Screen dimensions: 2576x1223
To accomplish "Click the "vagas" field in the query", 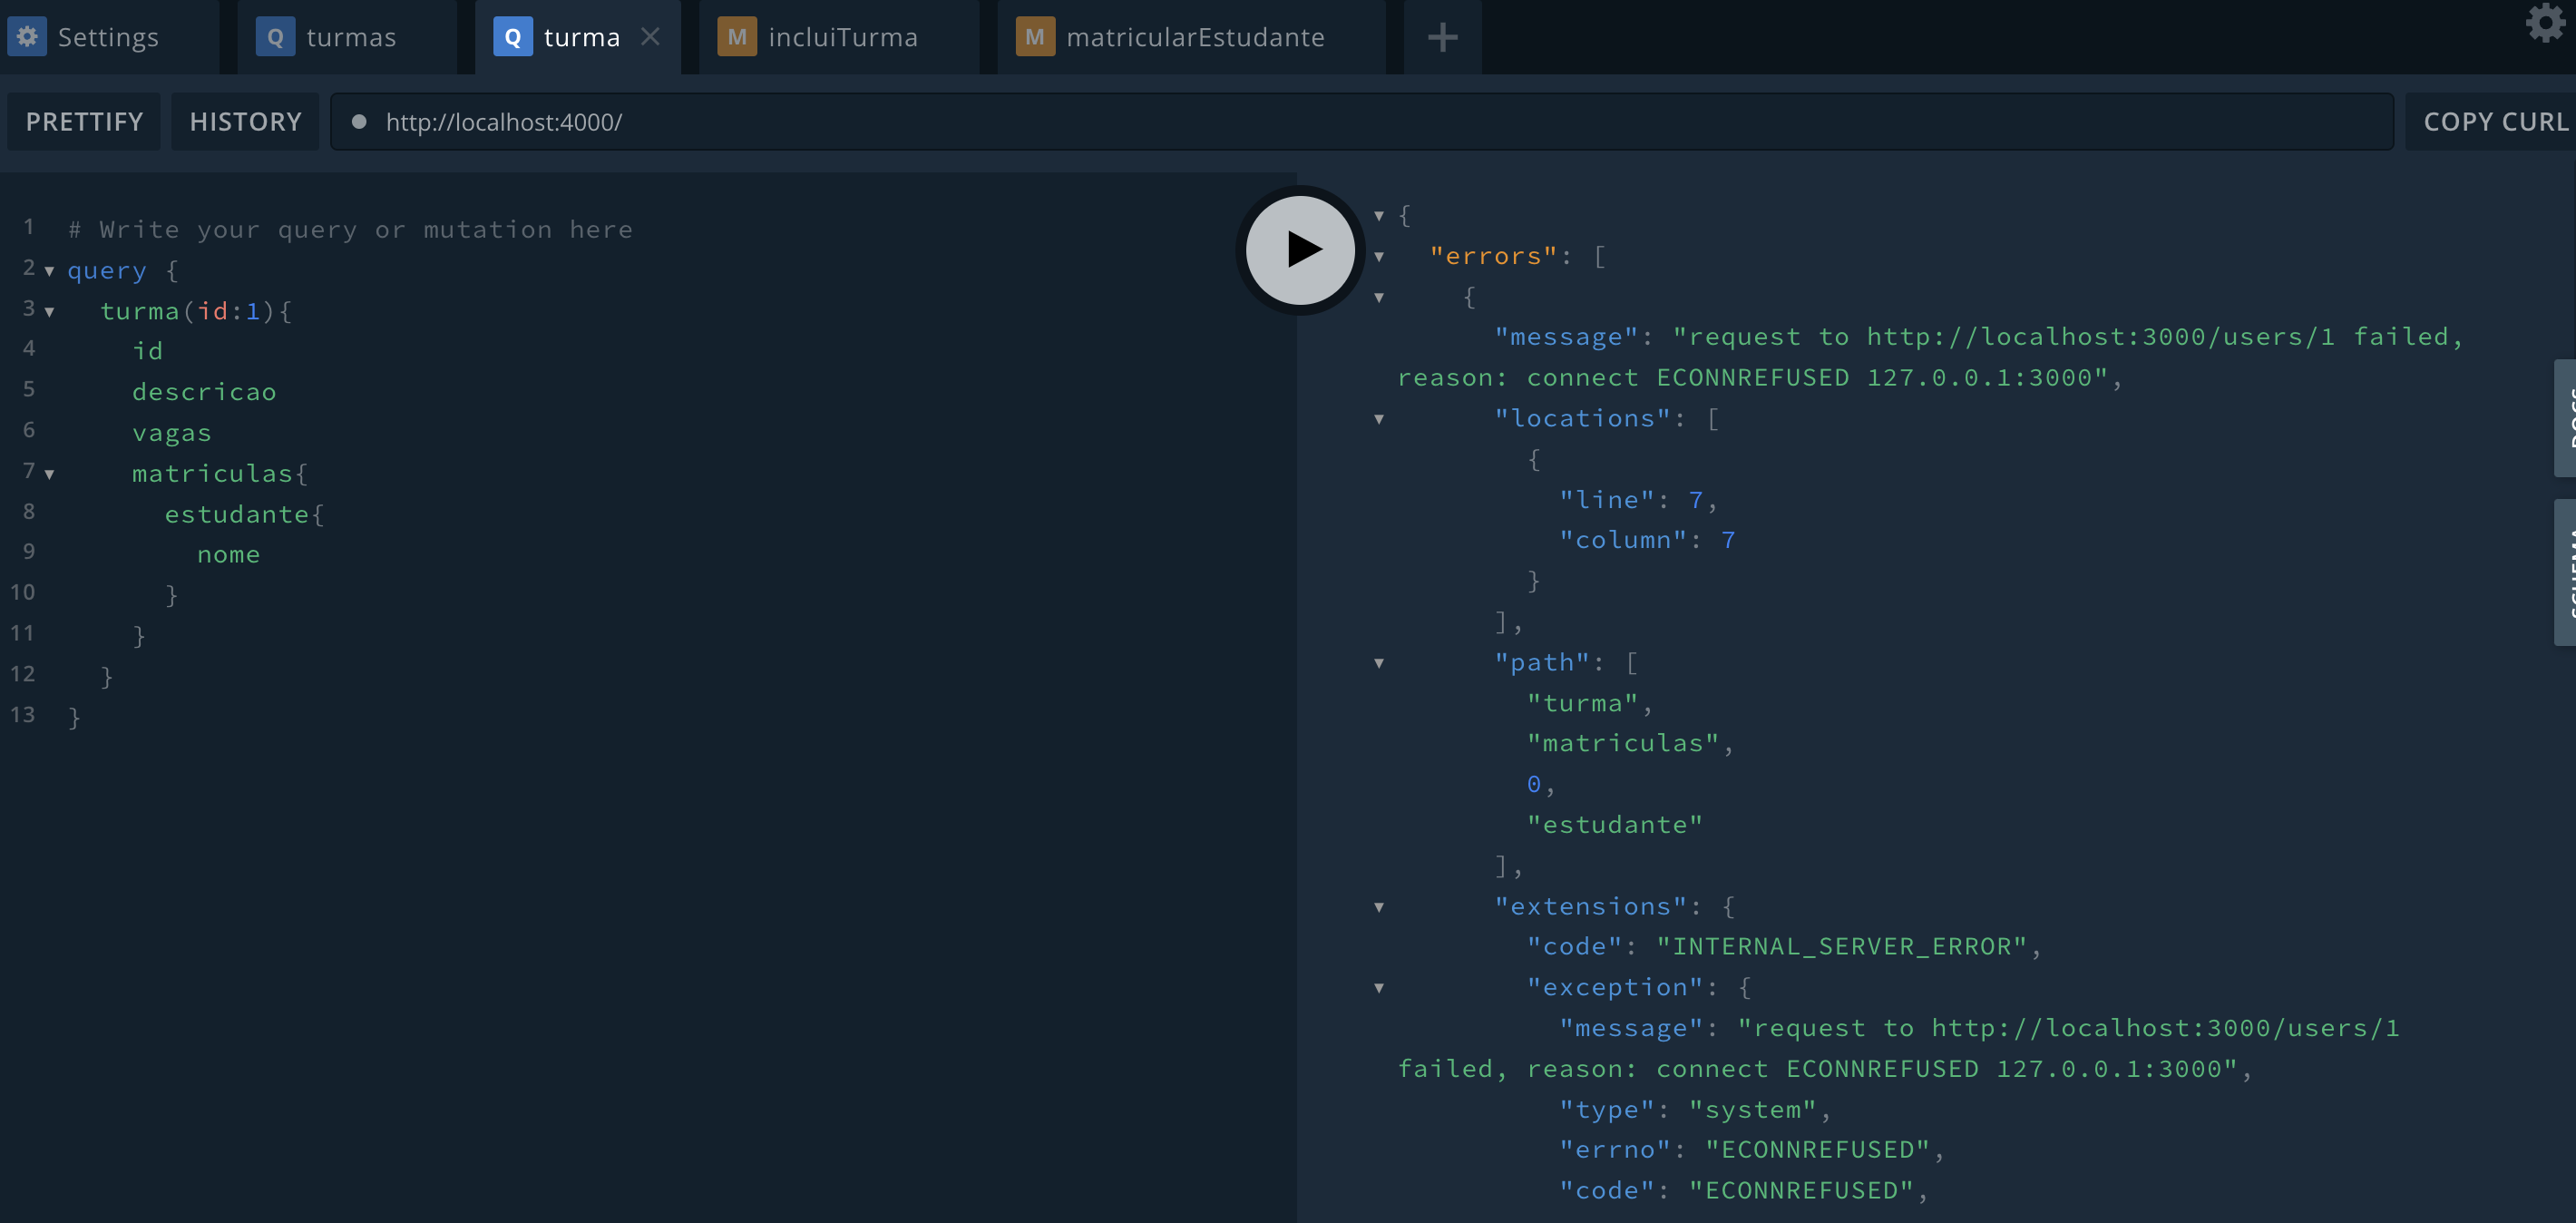I will [172, 433].
